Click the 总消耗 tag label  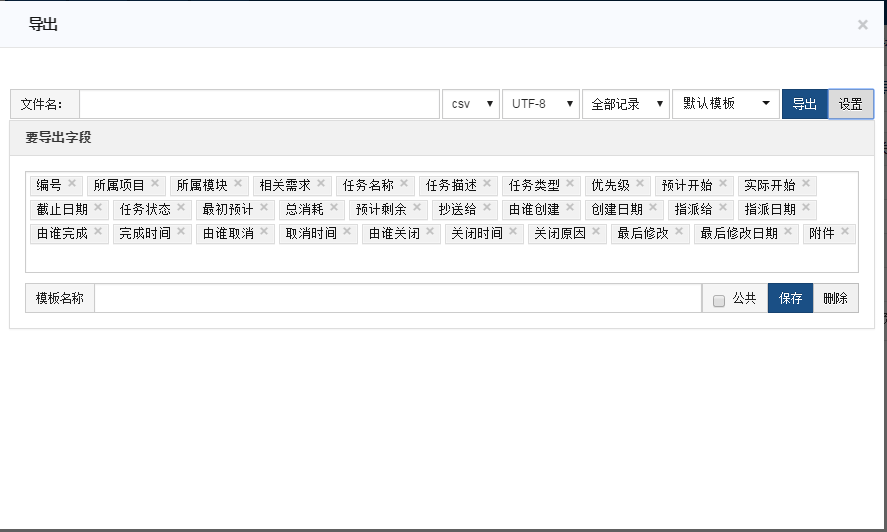(x=304, y=209)
